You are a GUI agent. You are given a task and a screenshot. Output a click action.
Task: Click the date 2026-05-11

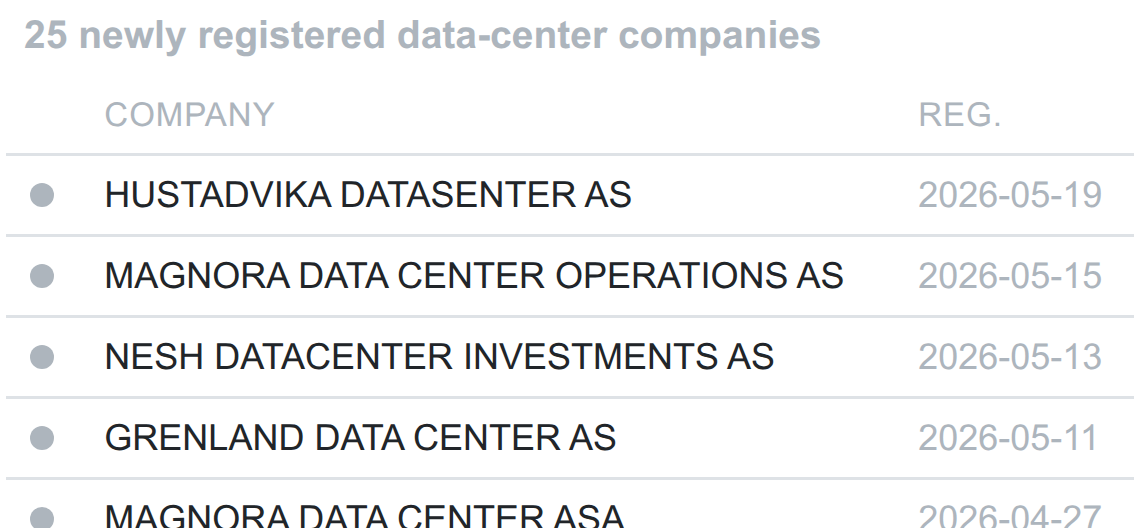click(x=1008, y=438)
